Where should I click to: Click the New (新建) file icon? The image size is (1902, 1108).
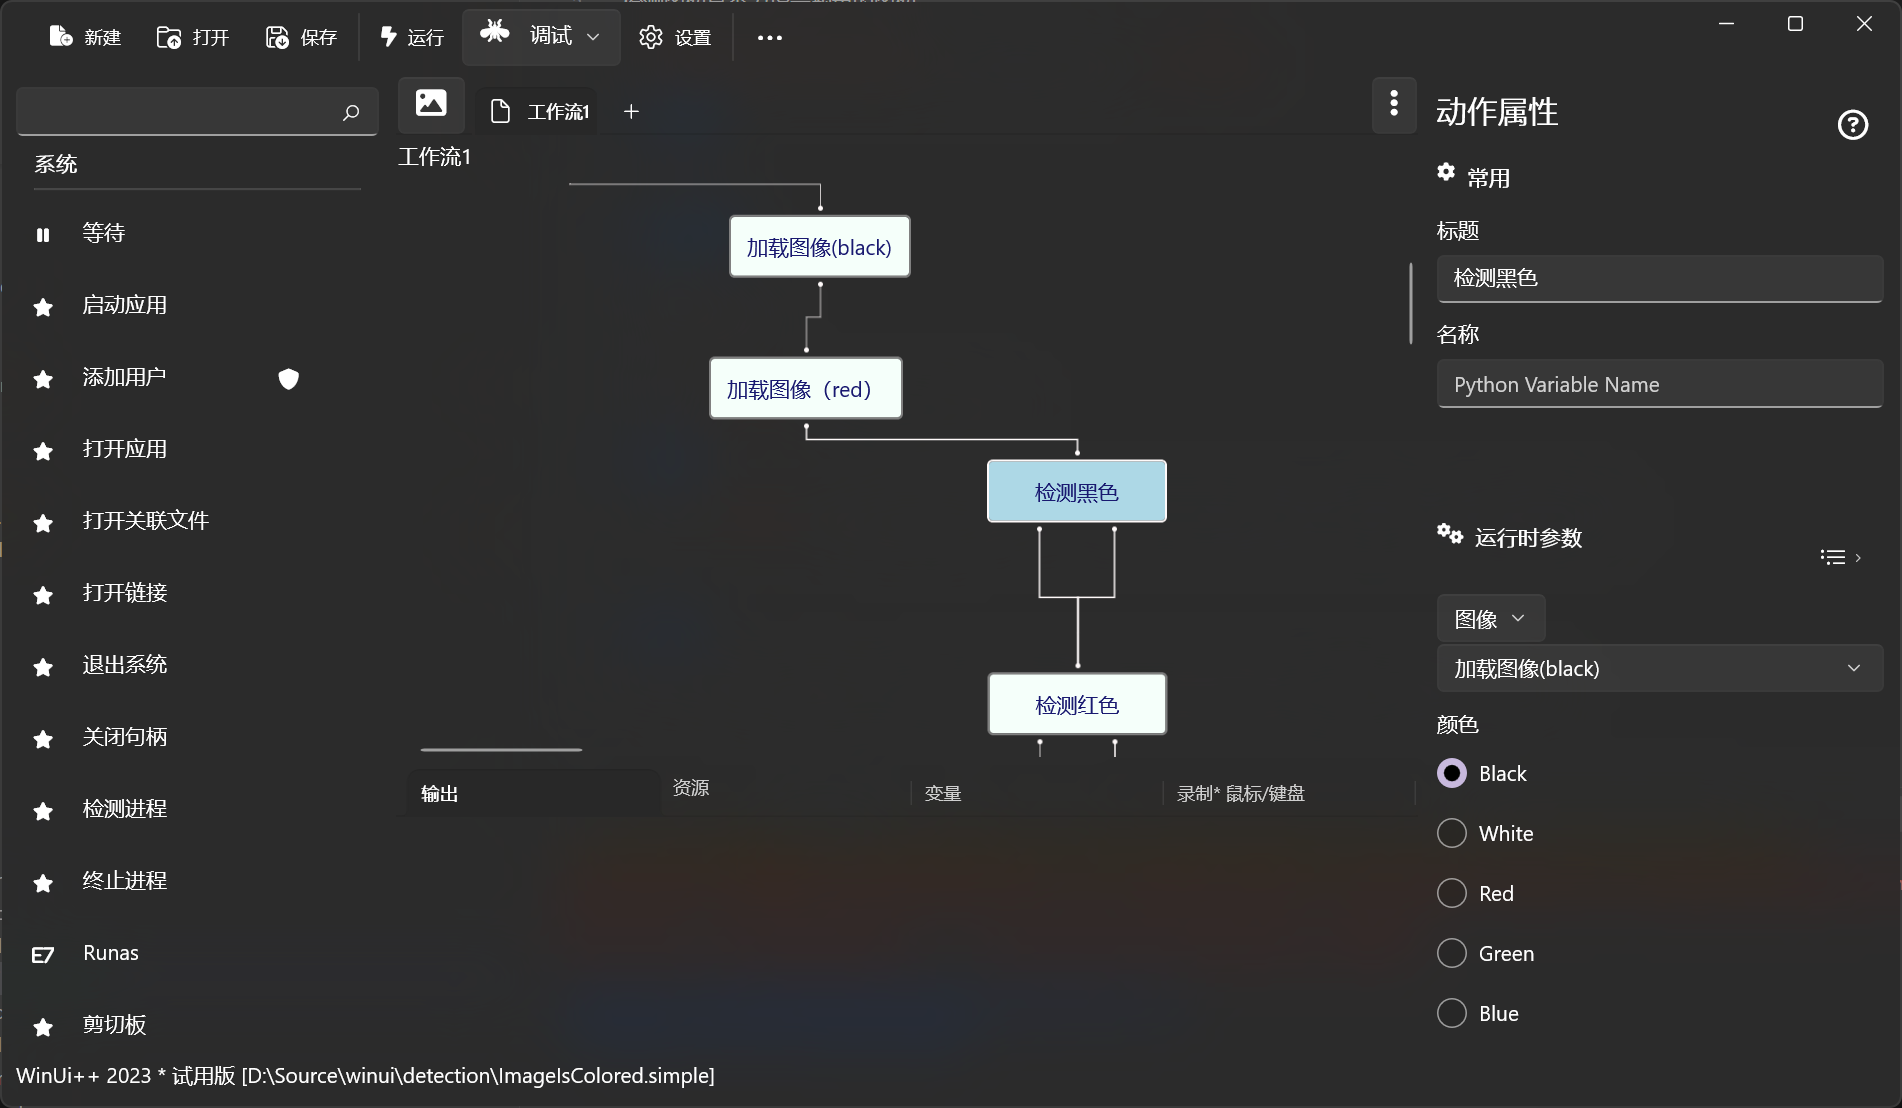point(61,37)
